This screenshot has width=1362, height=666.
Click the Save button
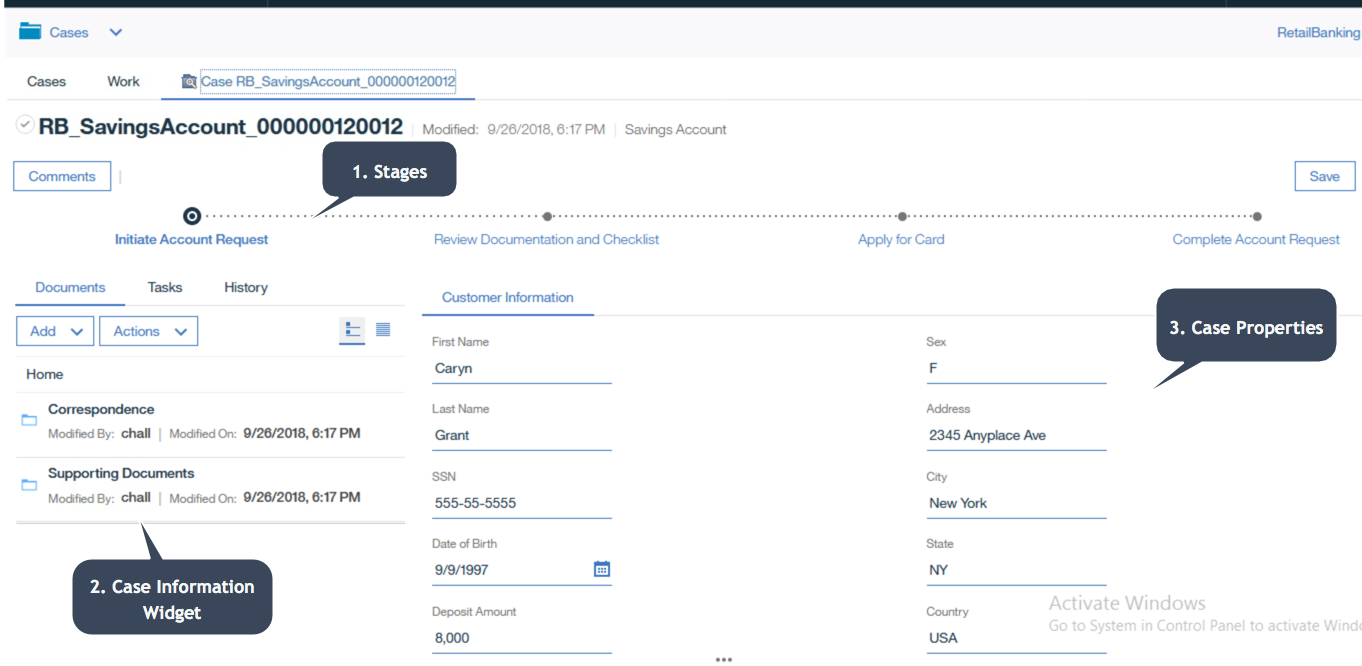(1324, 176)
